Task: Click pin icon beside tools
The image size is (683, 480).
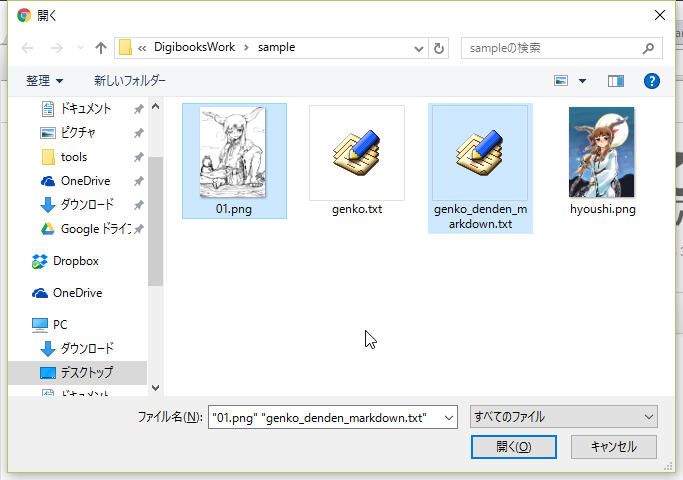Action: (x=139, y=157)
